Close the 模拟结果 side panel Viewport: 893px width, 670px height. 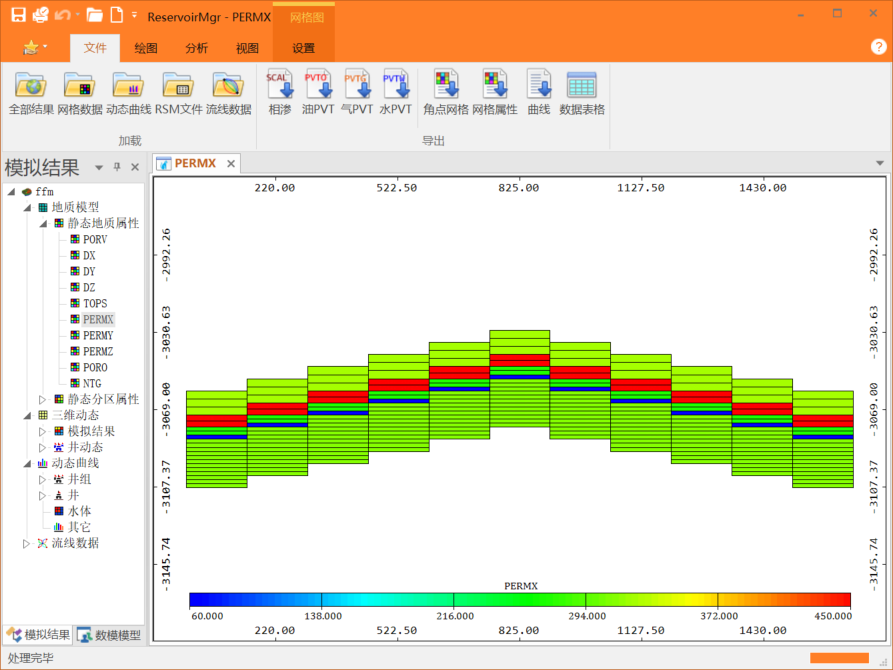point(135,167)
